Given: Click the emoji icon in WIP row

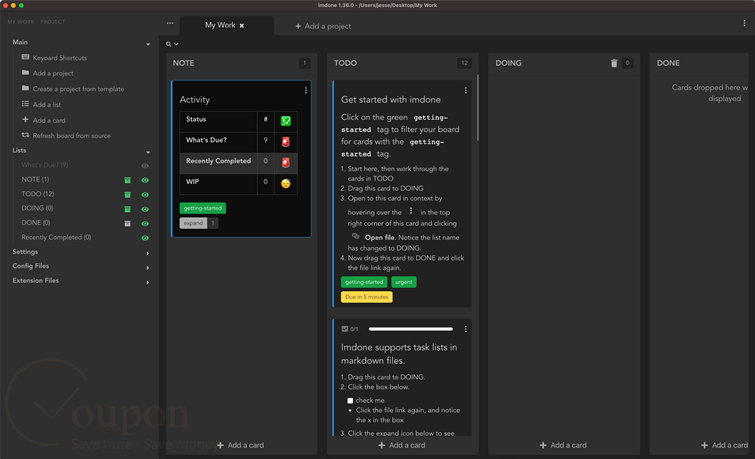Looking at the screenshot, I should pyautogui.click(x=286, y=183).
